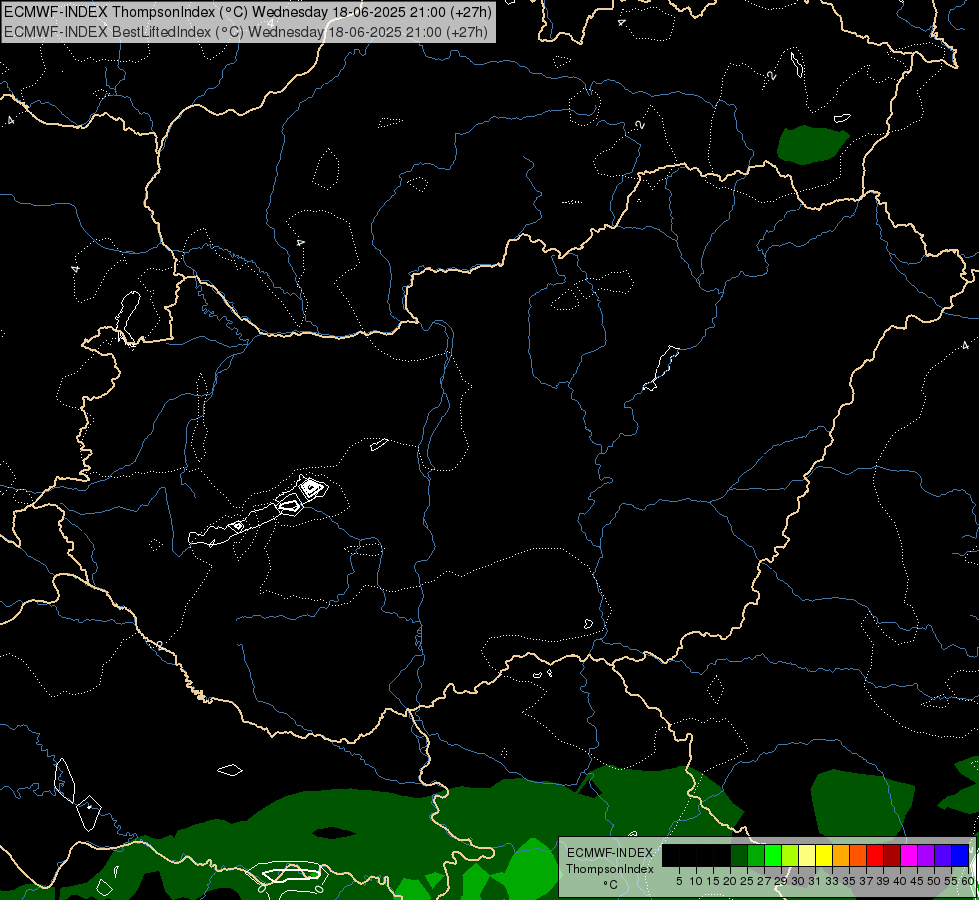Click the dark green 20–25 legend swatch
Image resolution: width=979 pixels, height=900 pixels.
[x=739, y=855]
